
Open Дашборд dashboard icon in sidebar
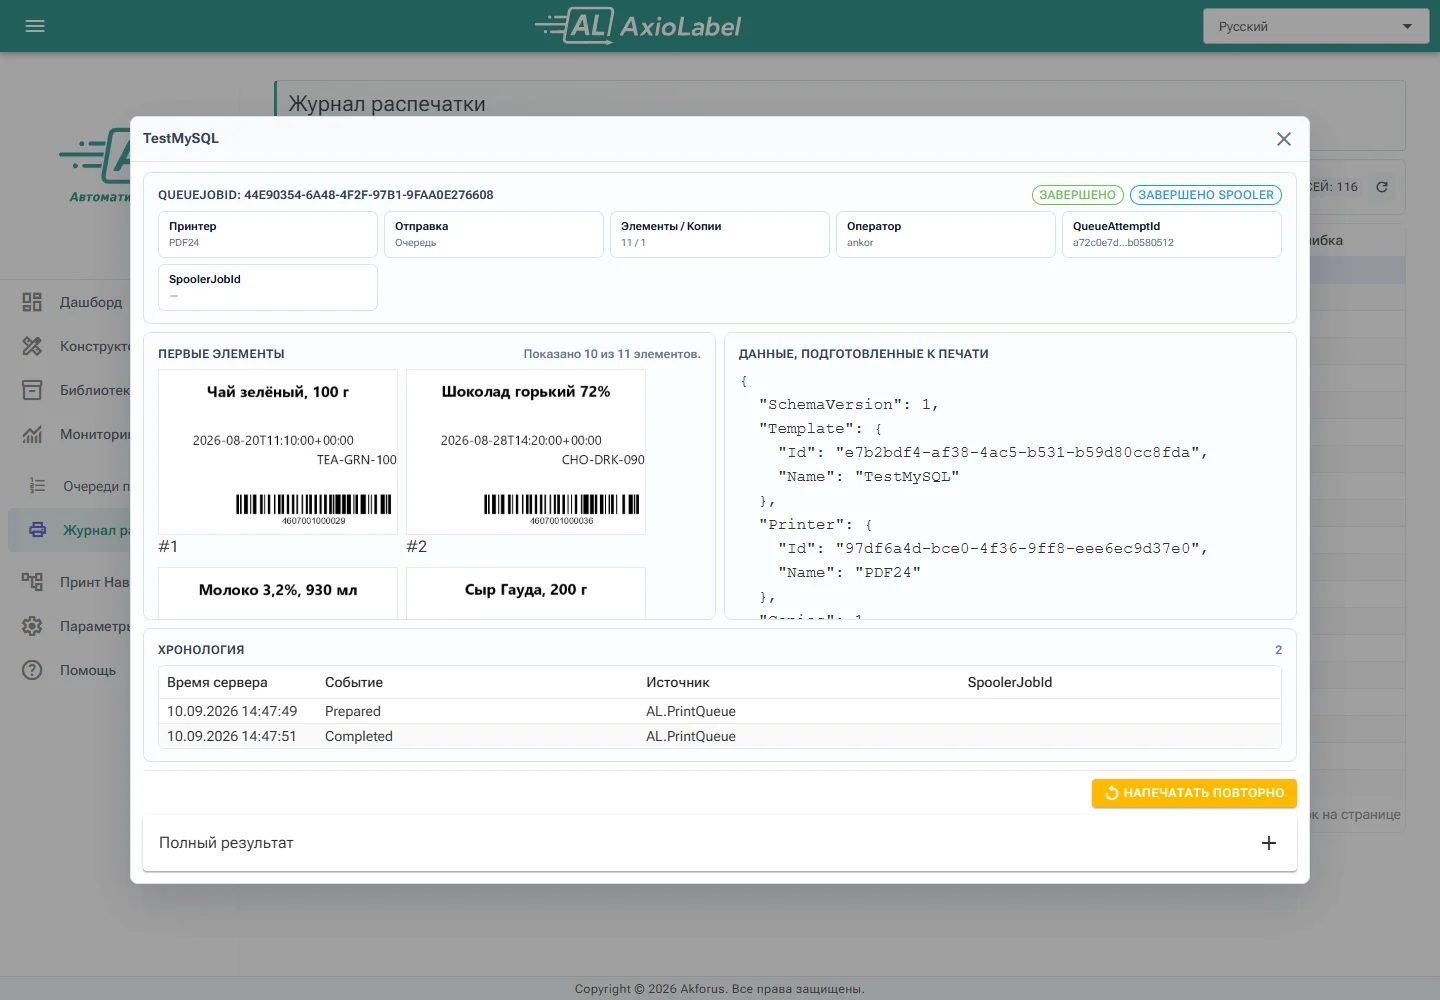32,302
